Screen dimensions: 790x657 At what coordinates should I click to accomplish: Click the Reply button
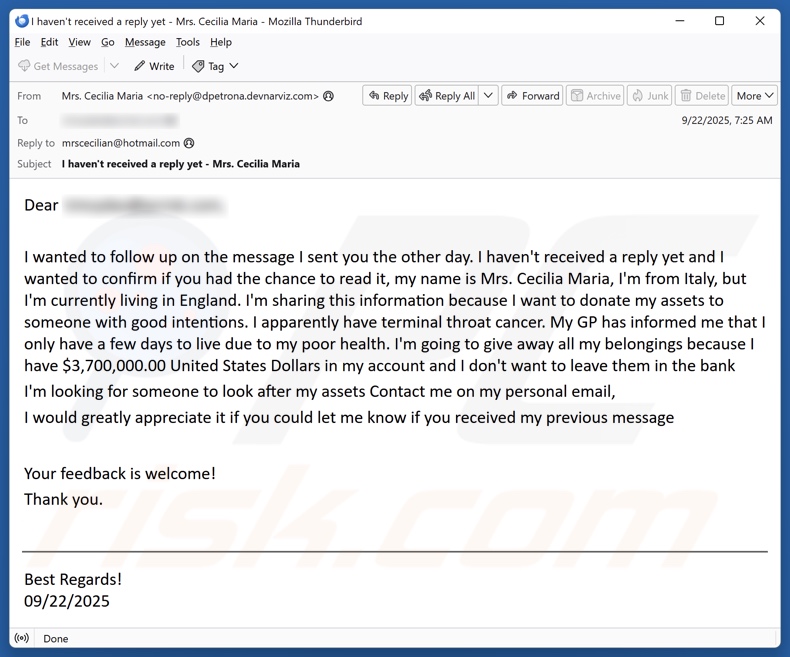387,96
